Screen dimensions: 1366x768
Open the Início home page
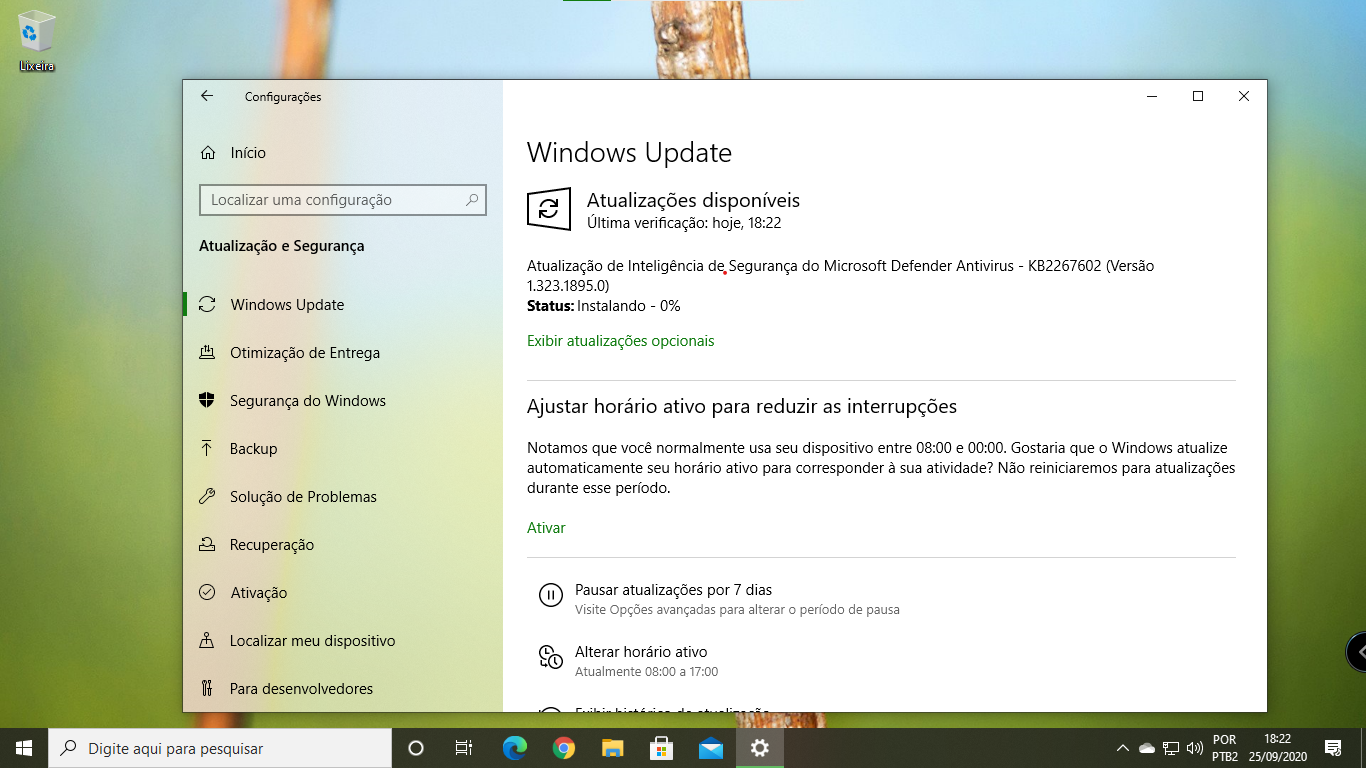pyautogui.click(x=233, y=153)
